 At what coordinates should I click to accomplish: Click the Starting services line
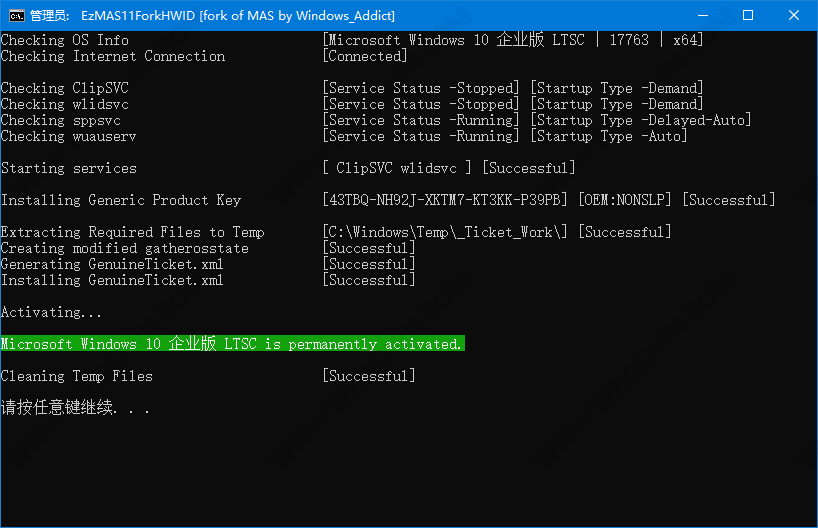point(68,168)
